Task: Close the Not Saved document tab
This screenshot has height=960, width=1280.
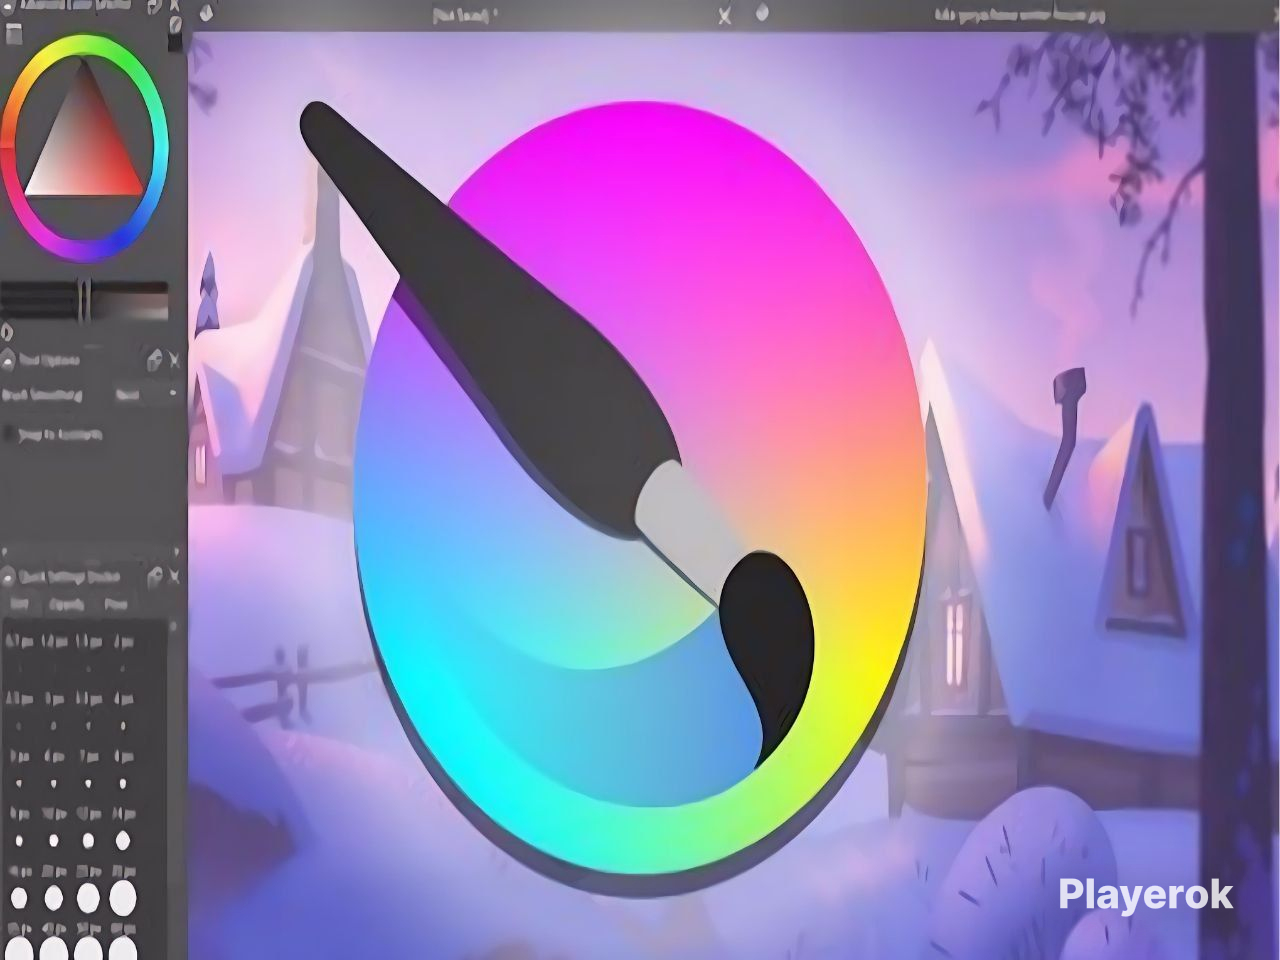Action: (x=725, y=14)
